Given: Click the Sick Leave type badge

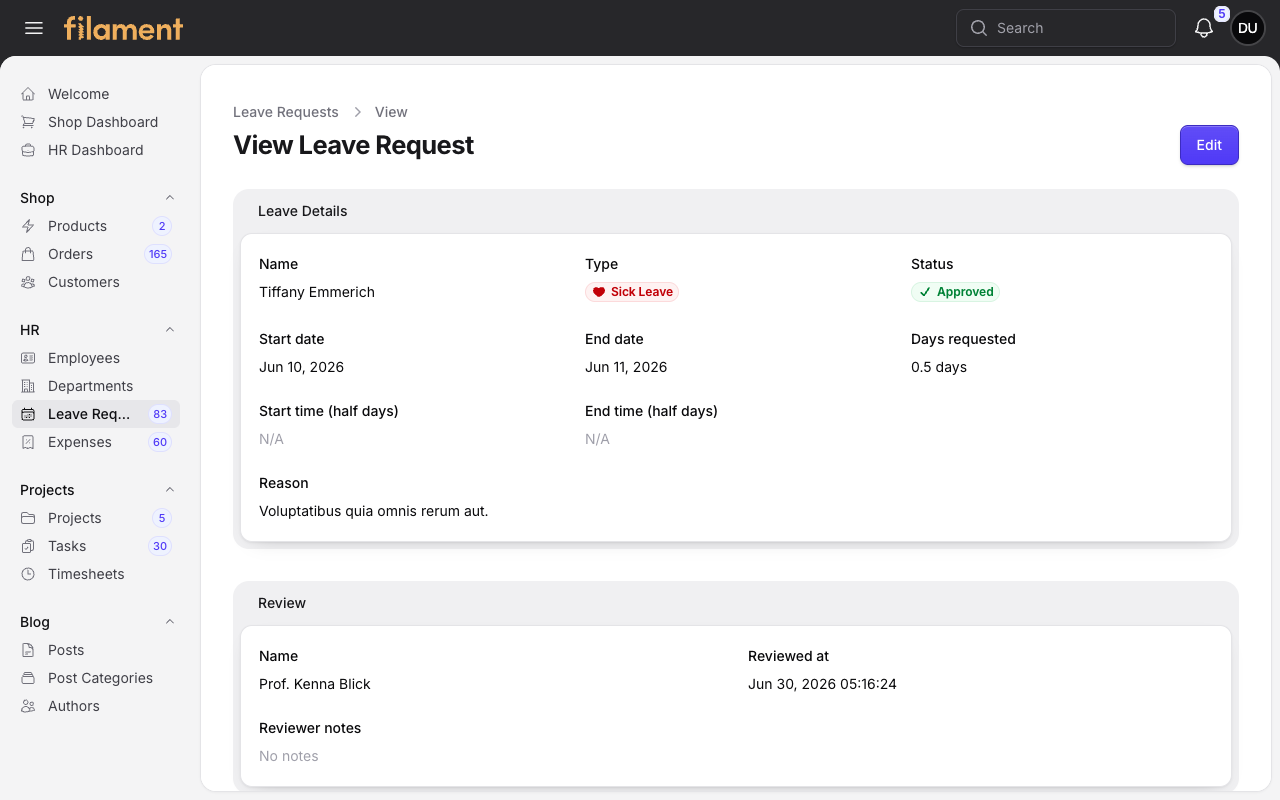Looking at the screenshot, I should pyautogui.click(x=632, y=292).
